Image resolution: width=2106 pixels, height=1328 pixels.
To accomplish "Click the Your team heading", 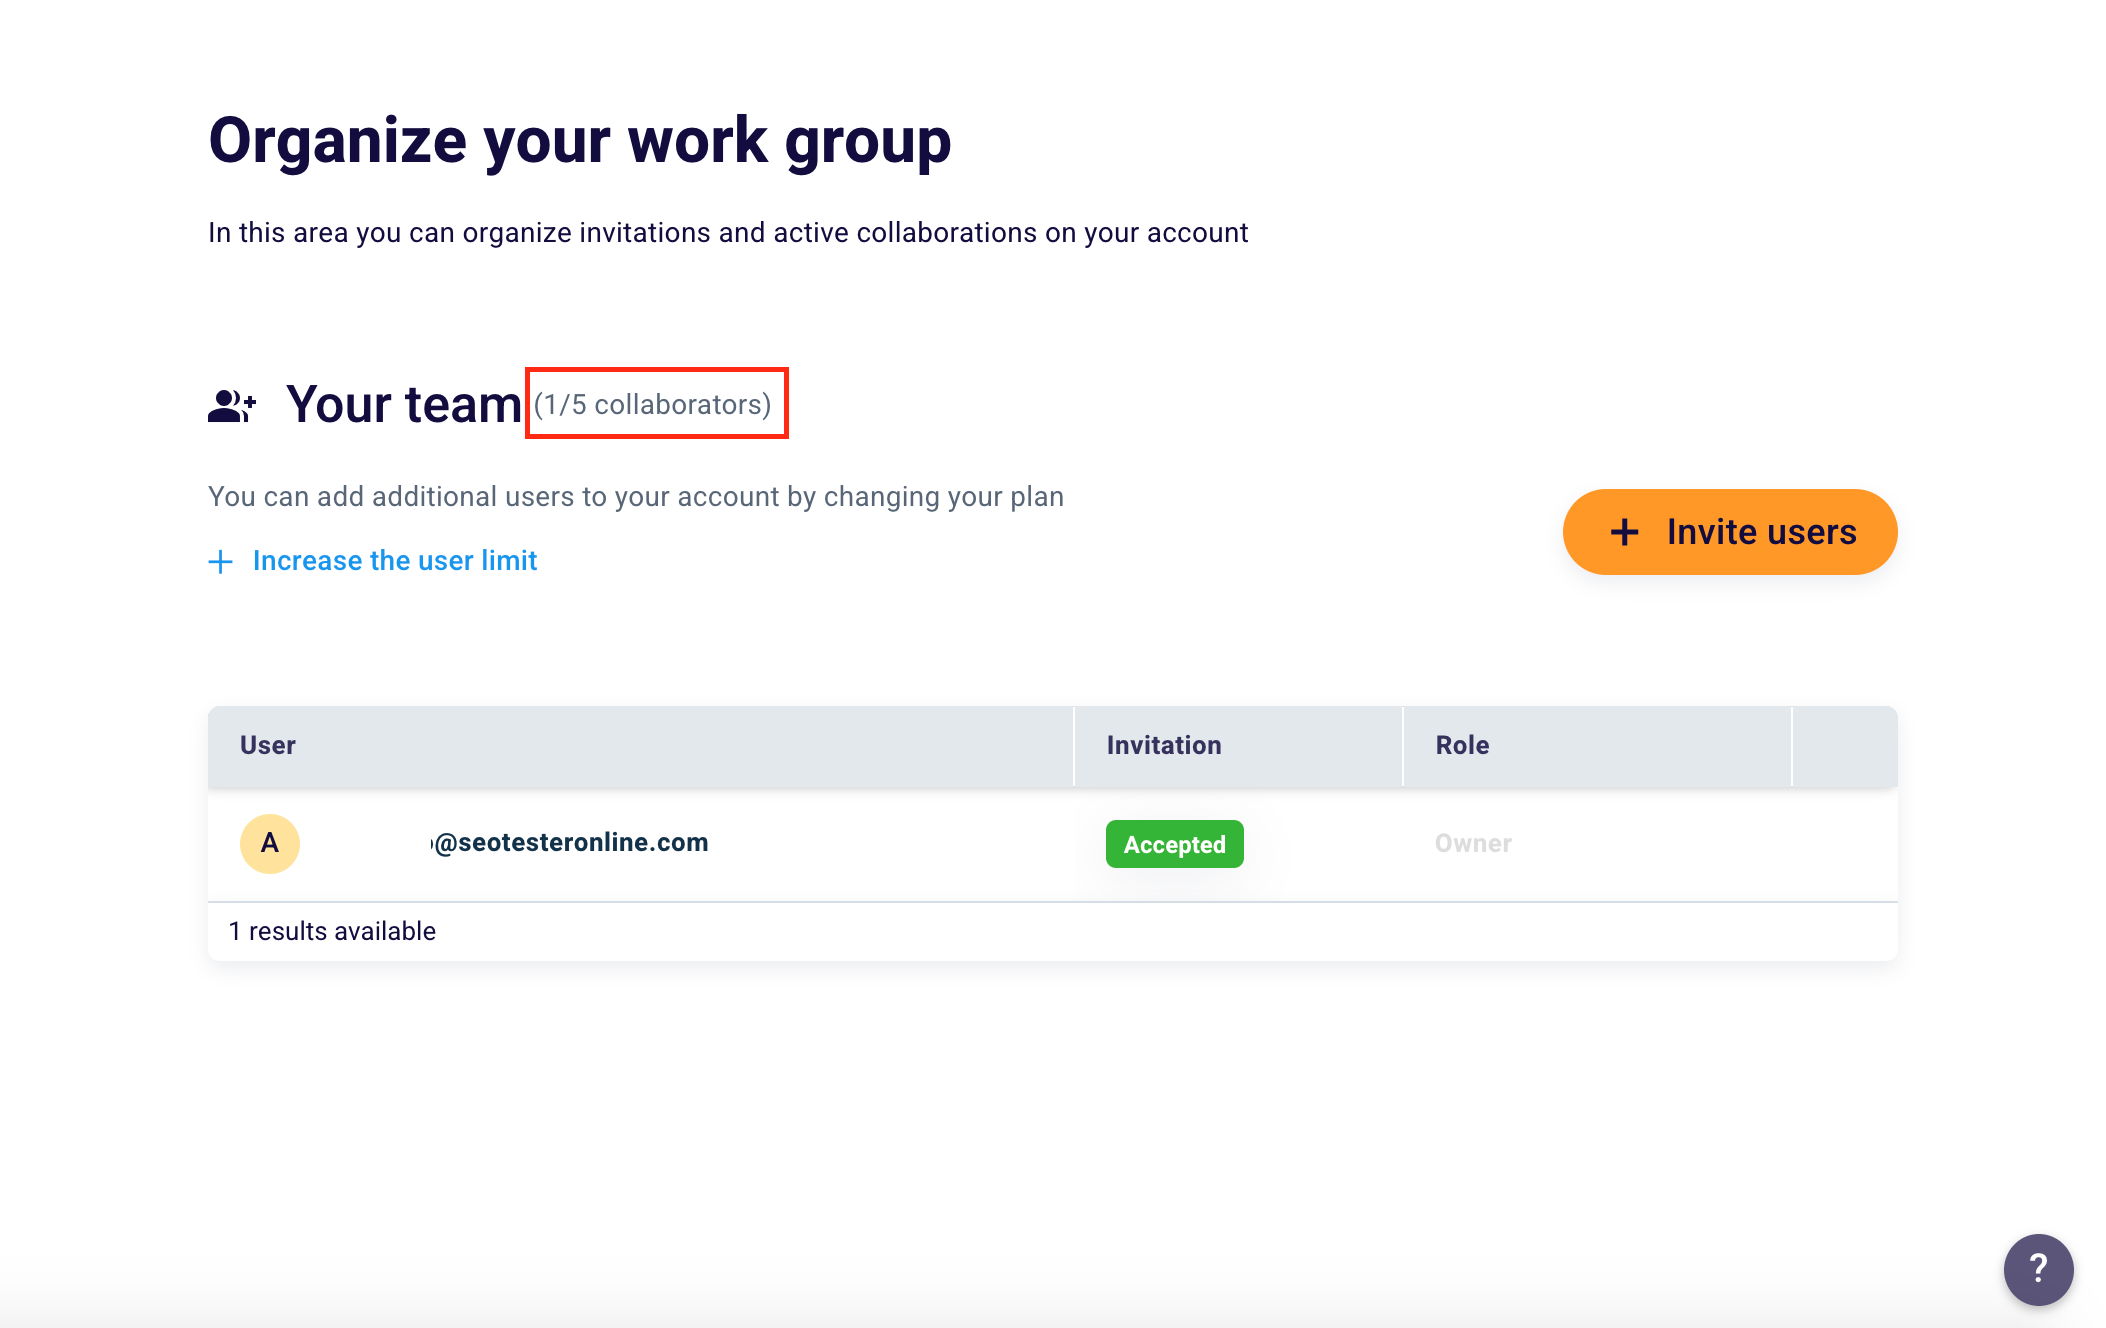I will point(404,404).
